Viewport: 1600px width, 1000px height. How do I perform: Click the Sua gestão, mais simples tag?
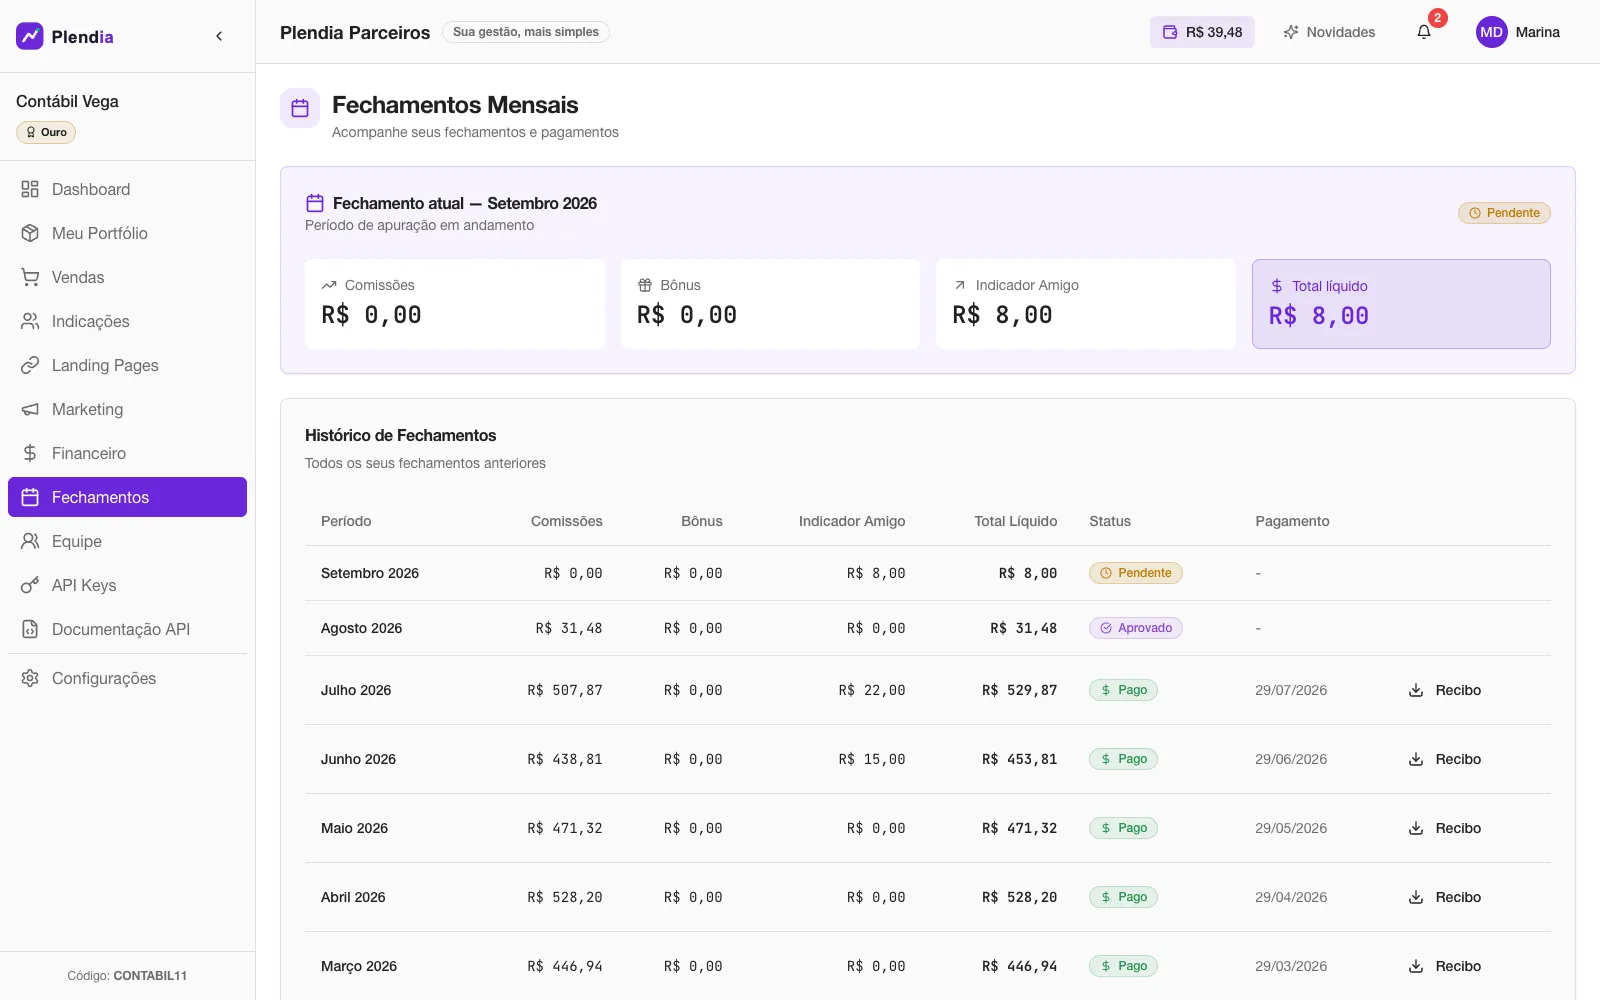point(526,32)
